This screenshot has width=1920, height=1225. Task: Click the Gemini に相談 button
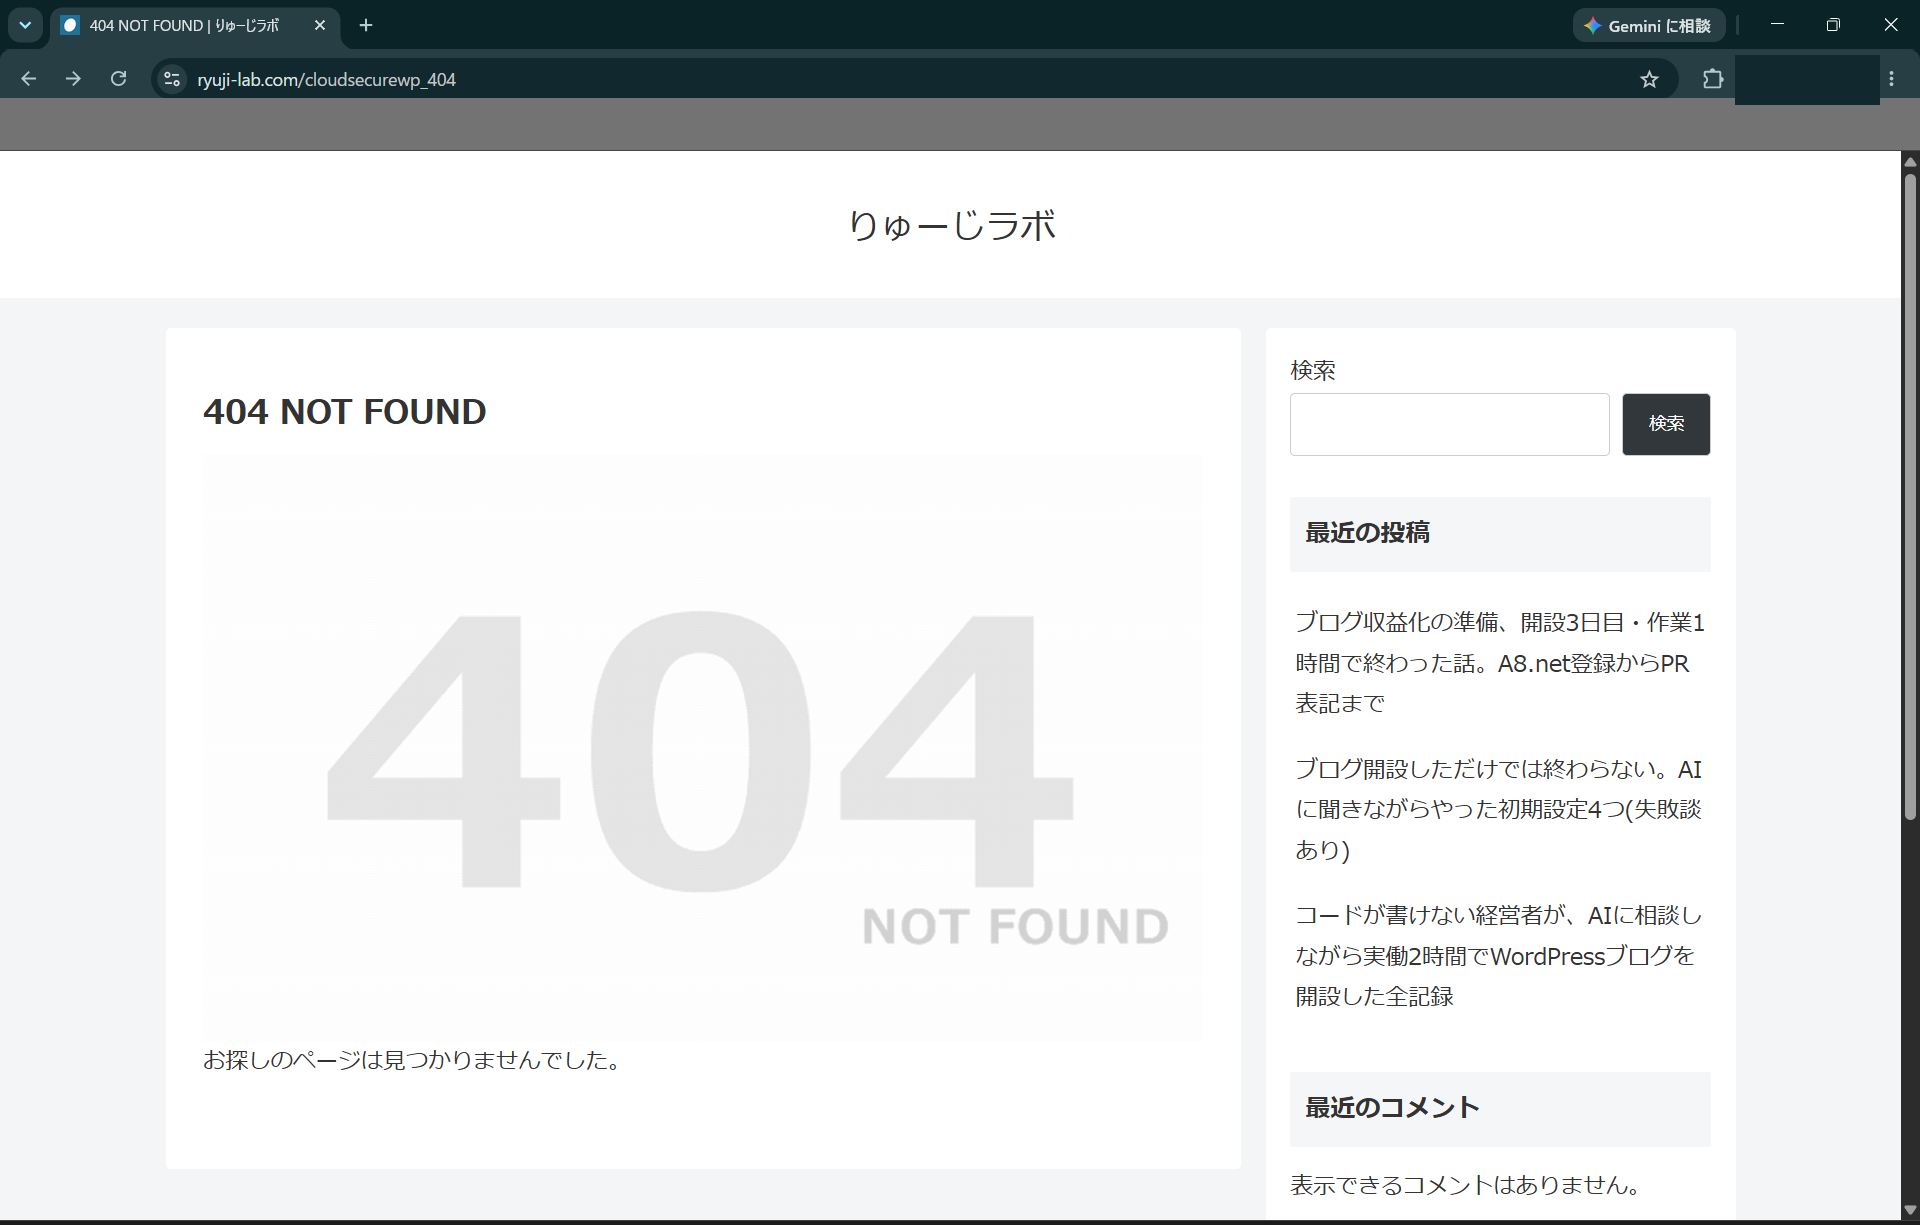(x=1649, y=26)
